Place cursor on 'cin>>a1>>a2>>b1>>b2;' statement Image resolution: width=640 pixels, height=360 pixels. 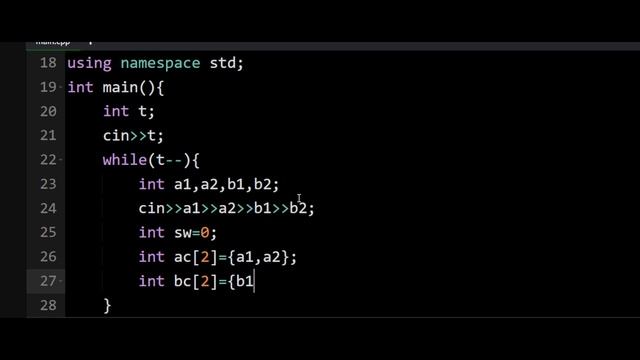coord(227,209)
